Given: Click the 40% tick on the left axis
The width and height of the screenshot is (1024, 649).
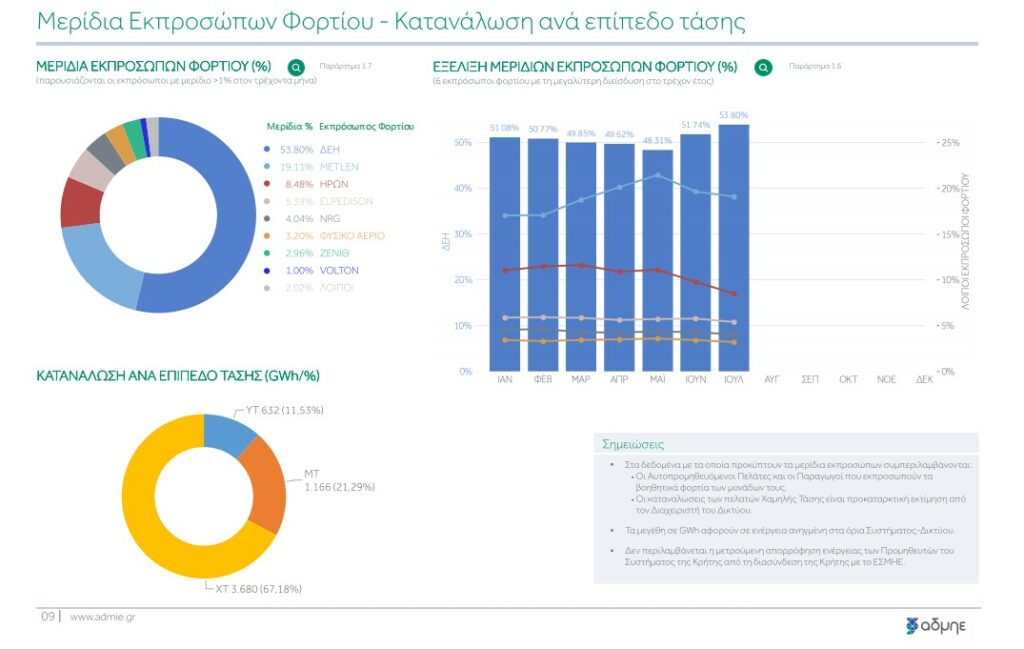Looking at the screenshot, I should (x=463, y=188).
